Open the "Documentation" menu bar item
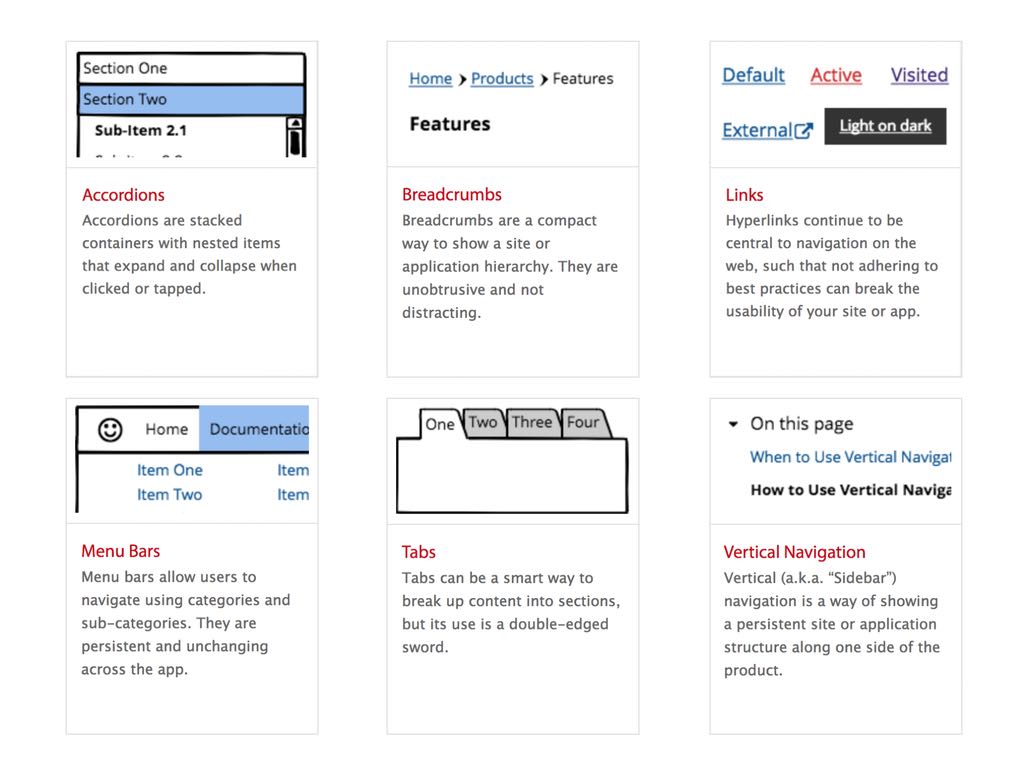 tap(258, 429)
